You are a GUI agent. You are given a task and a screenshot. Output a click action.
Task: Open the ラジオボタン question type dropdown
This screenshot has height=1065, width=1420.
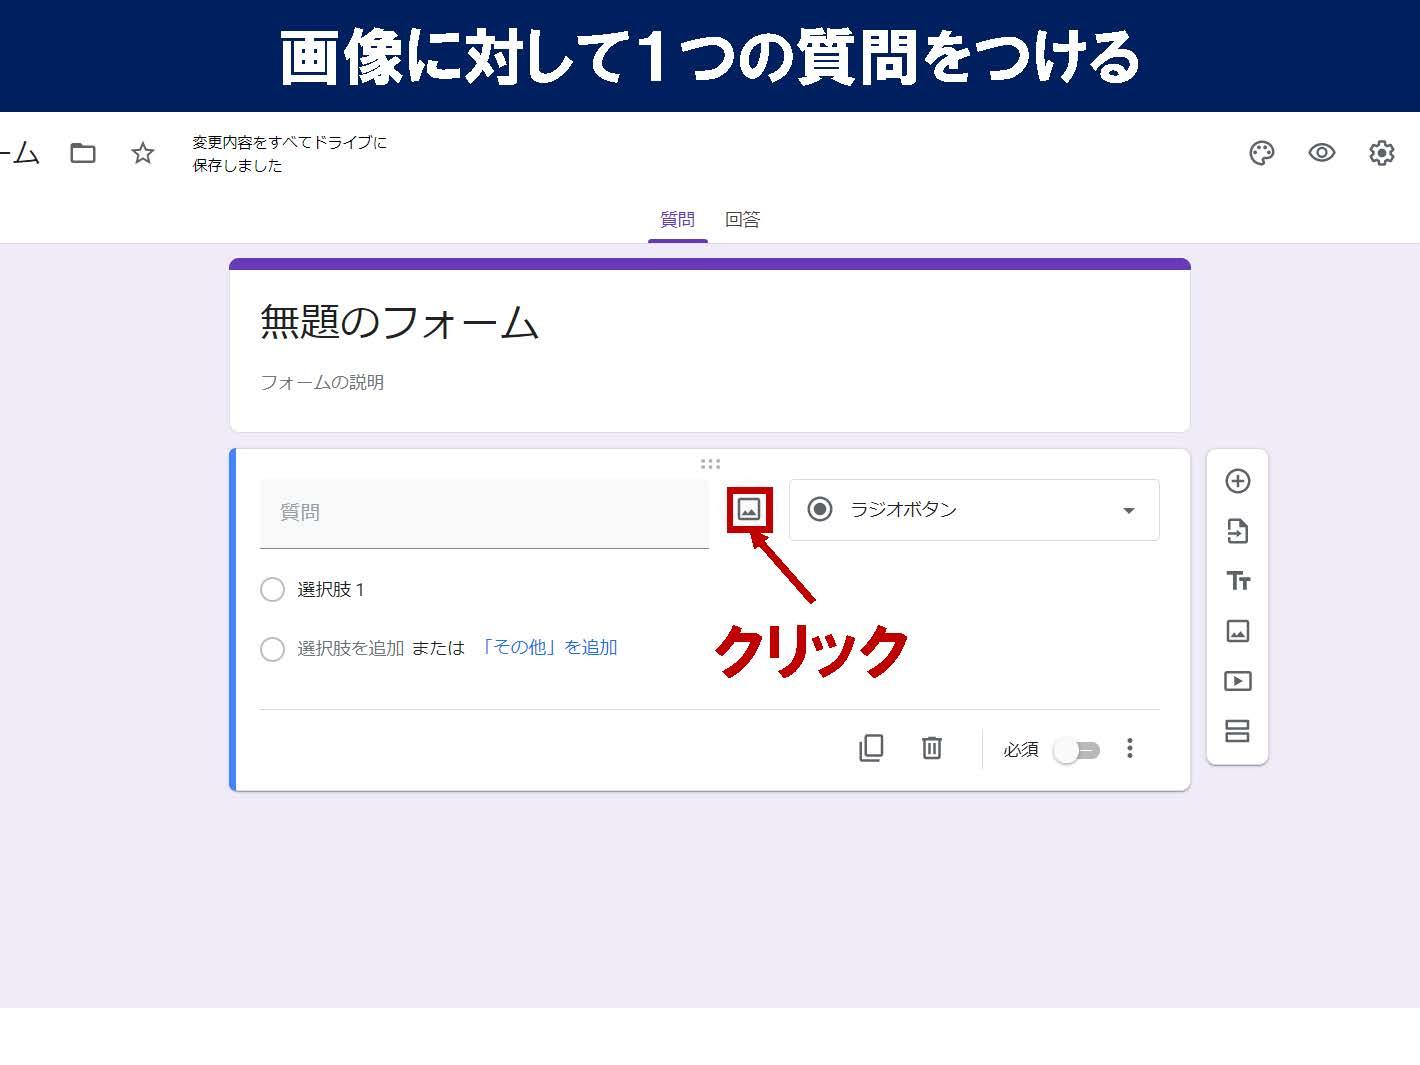974,510
